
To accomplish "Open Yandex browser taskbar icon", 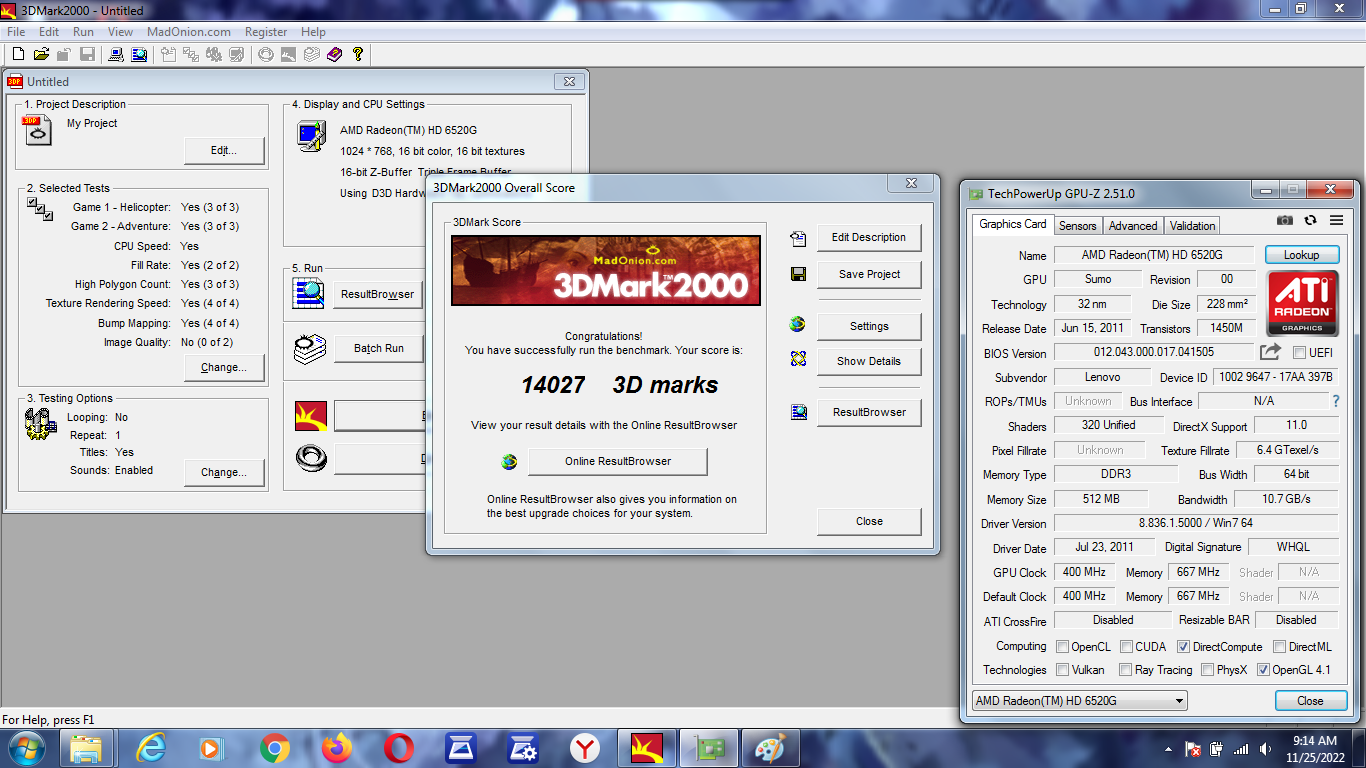I will point(585,748).
